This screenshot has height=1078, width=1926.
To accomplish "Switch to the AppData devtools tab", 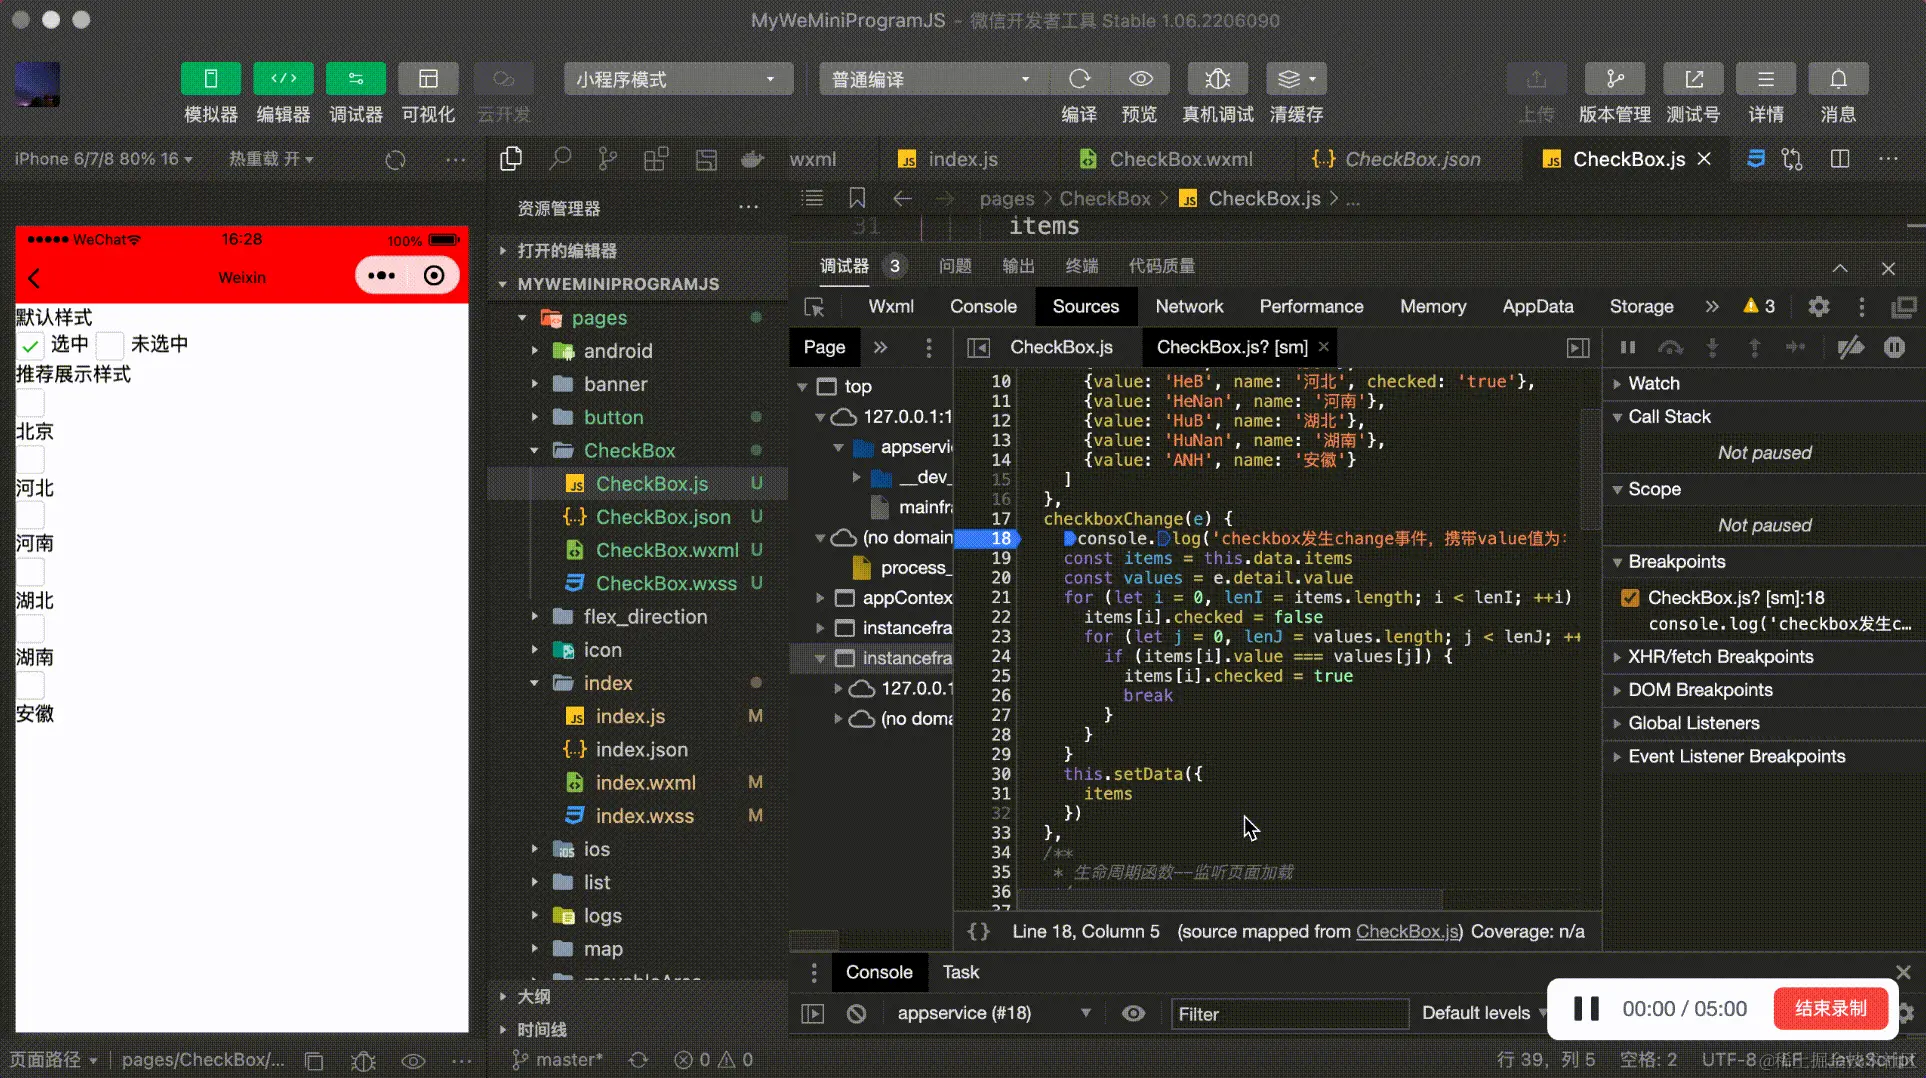I will click(x=1537, y=307).
